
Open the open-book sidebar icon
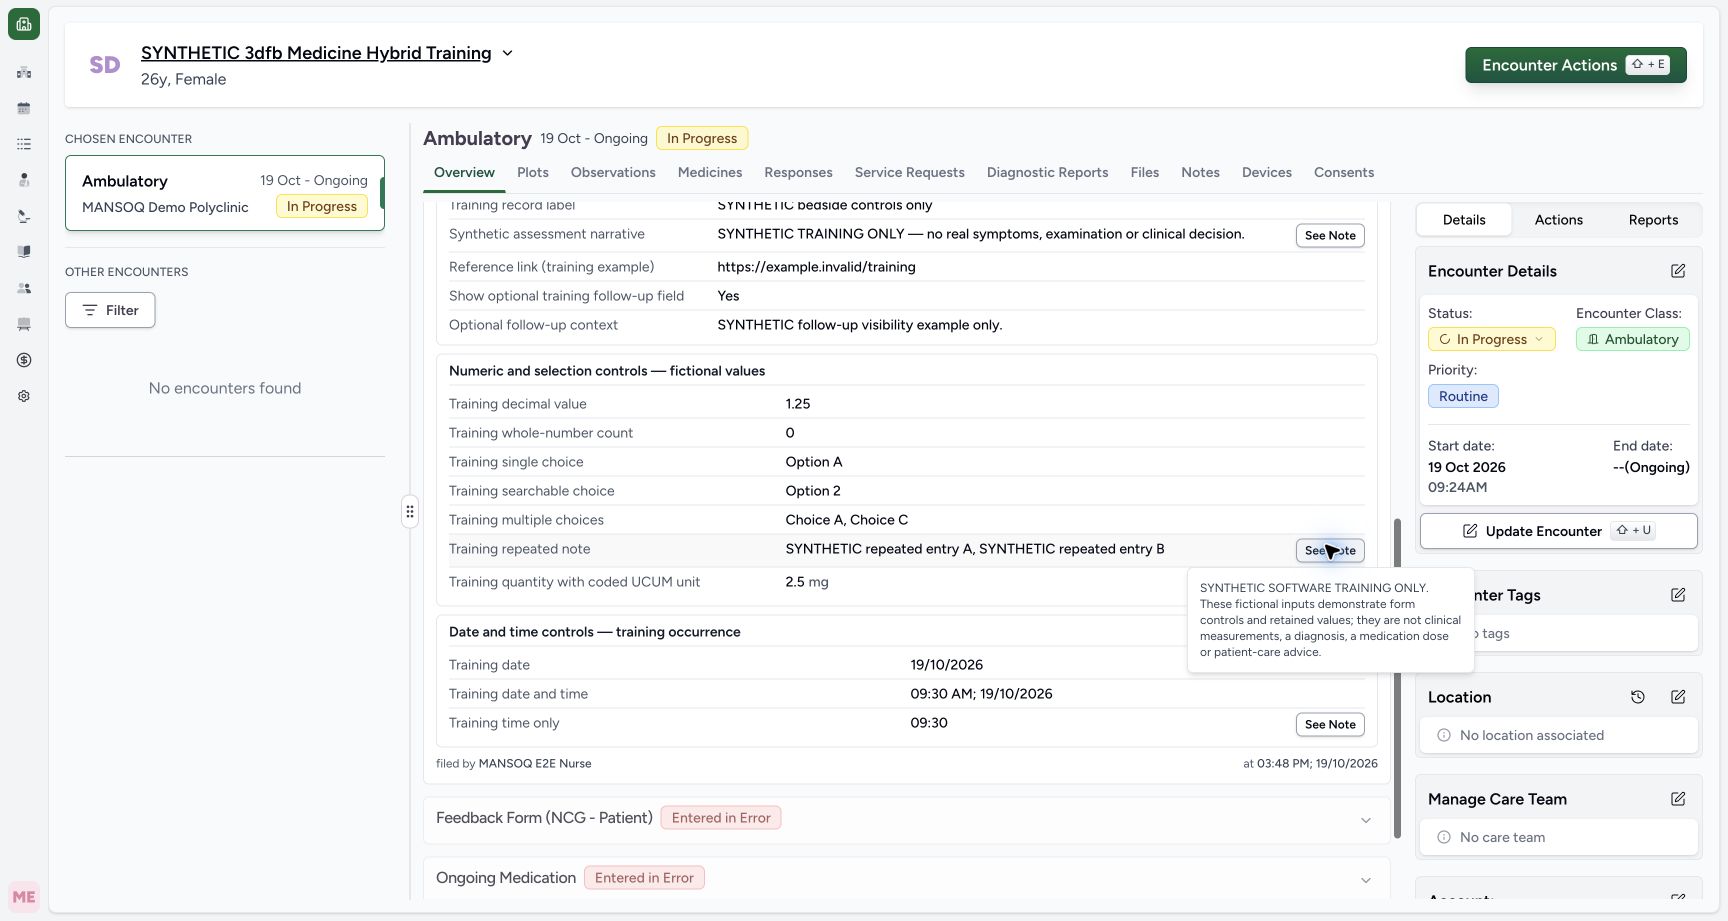click(24, 252)
